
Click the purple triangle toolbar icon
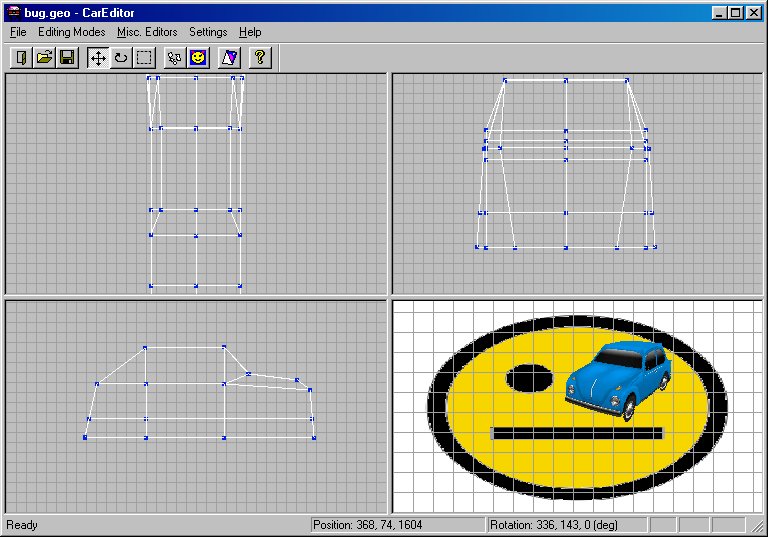(229, 58)
